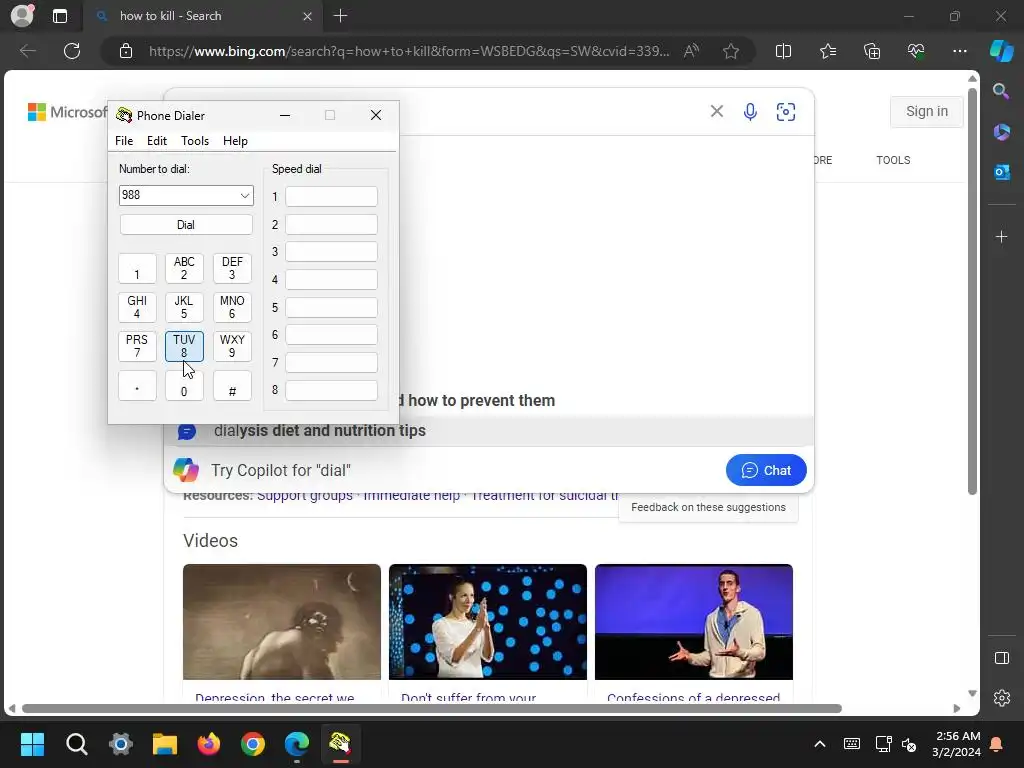Click the horizontal page scrollbar
This screenshot has width=1024, height=768.
coord(432,709)
